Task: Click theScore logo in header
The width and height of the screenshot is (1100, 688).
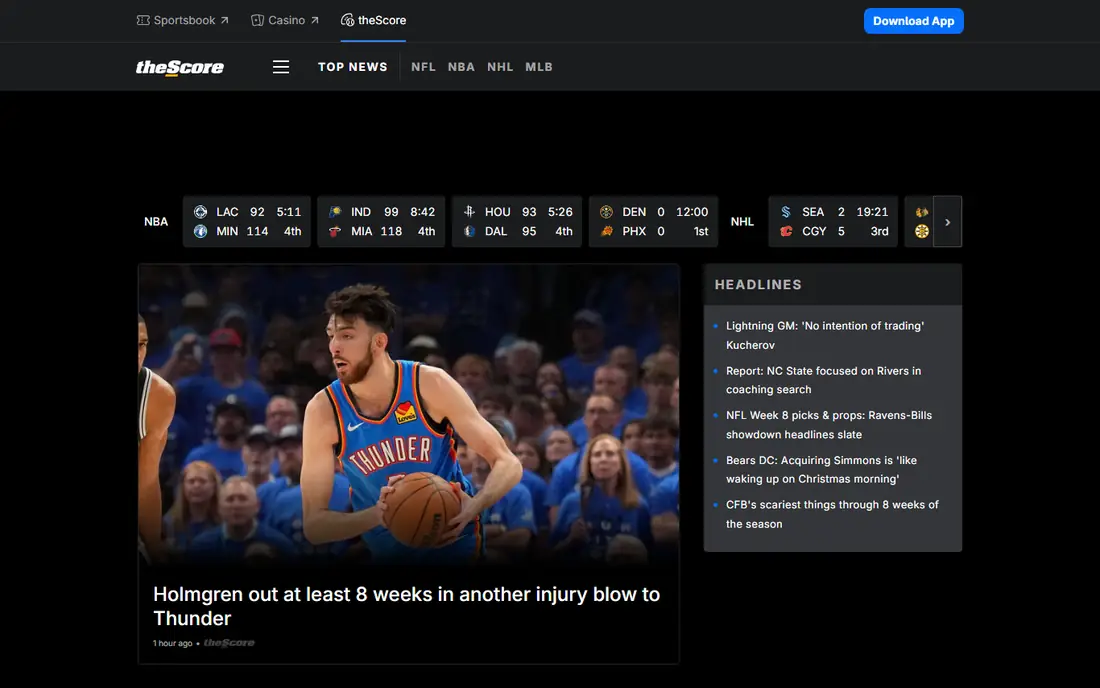Action: click(180, 67)
